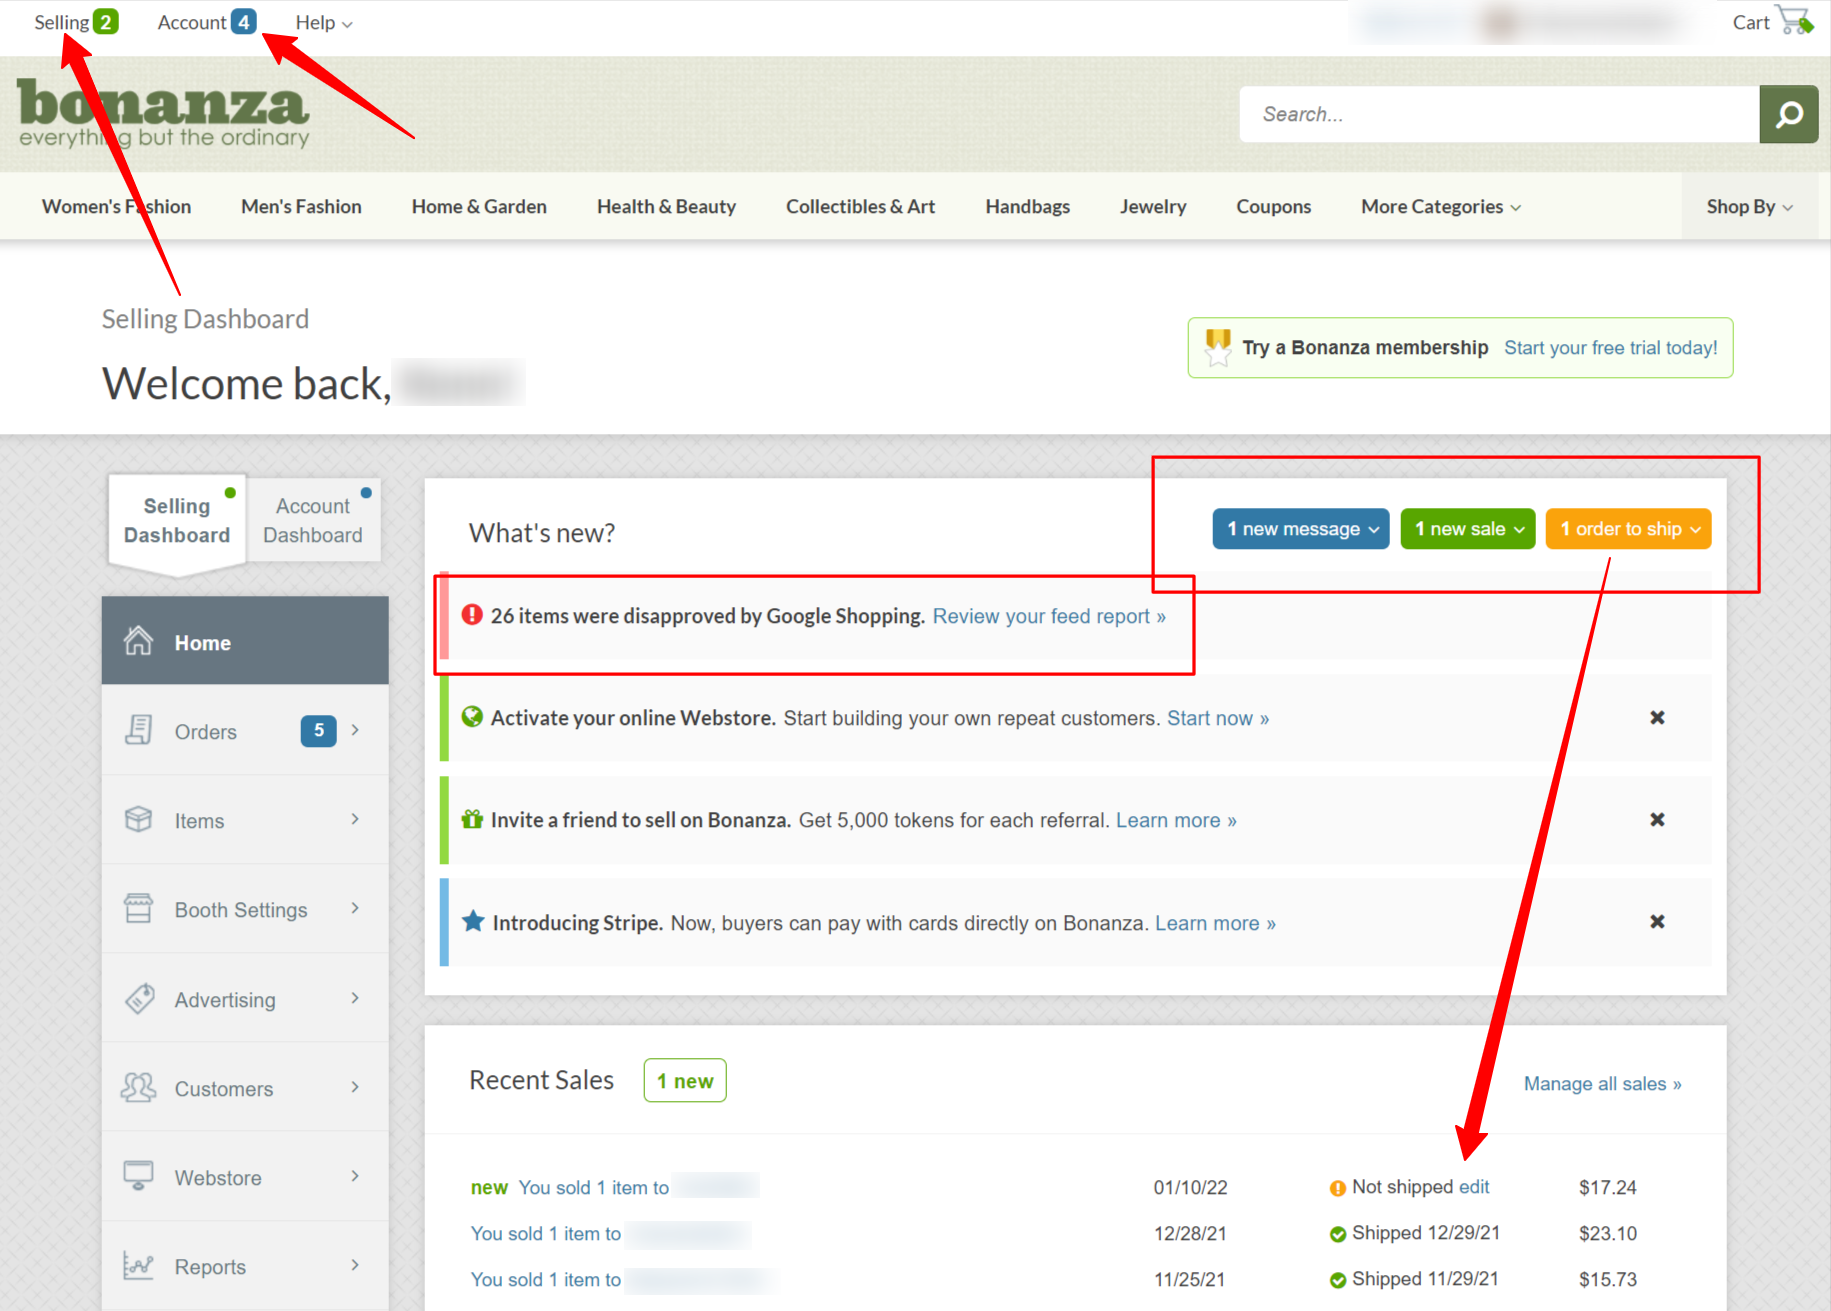Click the Home house icon in sidebar

pyautogui.click(x=138, y=641)
